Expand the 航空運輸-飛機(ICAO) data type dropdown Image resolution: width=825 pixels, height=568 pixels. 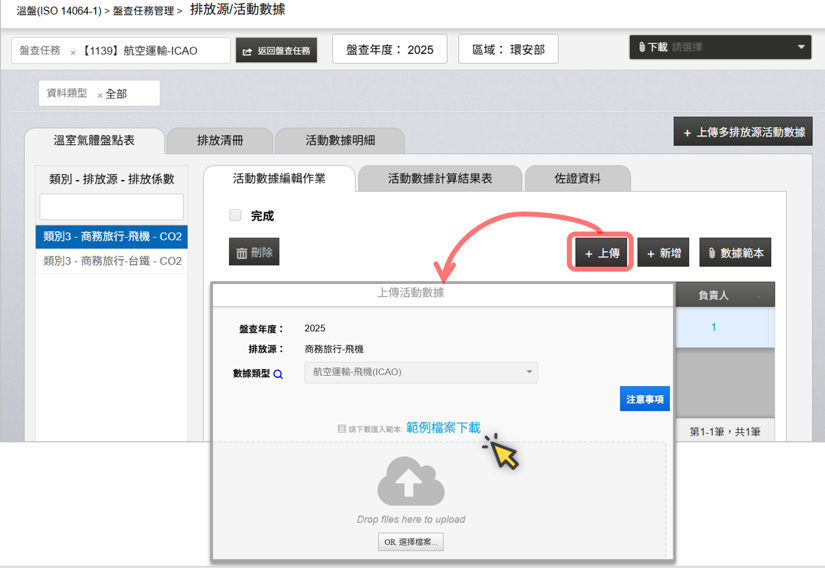coord(421,372)
